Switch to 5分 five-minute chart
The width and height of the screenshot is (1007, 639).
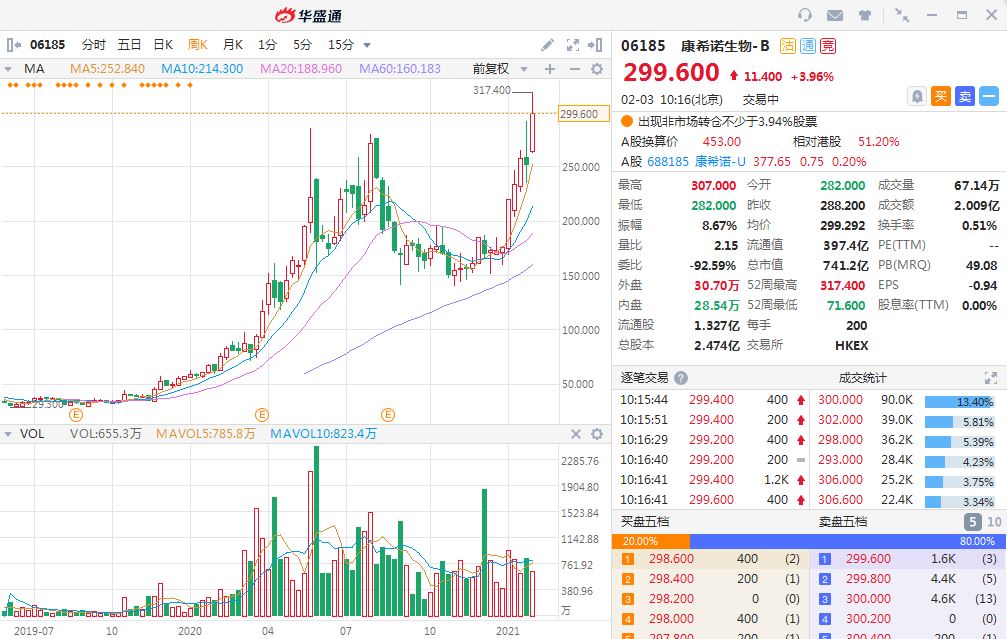point(302,45)
